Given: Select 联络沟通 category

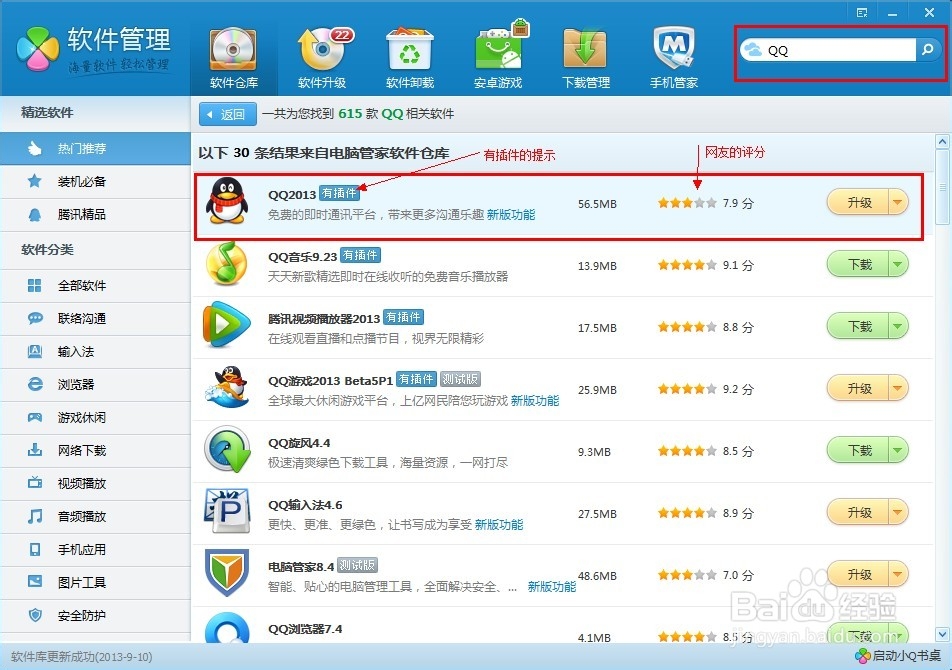Looking at the screenshot, I should pyautogui.click(x=95, y=318).
